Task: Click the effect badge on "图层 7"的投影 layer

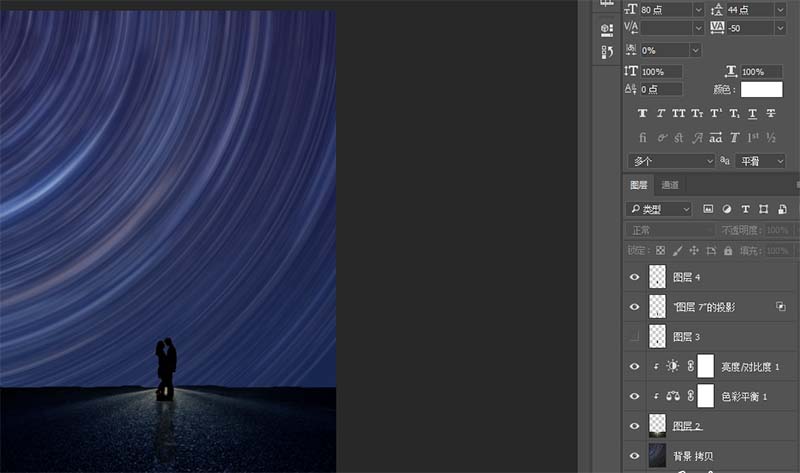Action: 781,306
